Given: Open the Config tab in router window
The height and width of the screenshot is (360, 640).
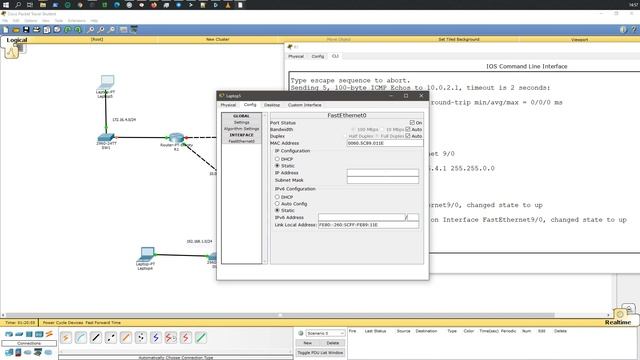Looking at the screenshot, I should 318,56.
